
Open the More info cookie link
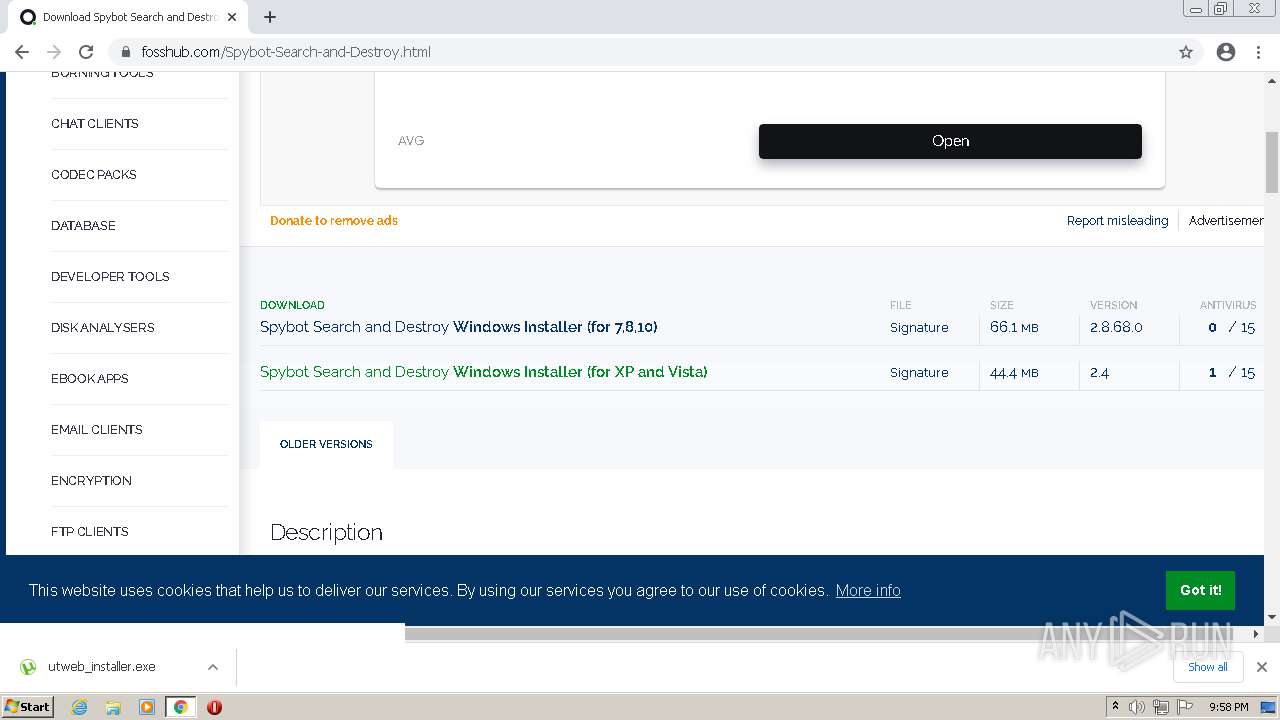pyautogui.click(x=868, y=591)
